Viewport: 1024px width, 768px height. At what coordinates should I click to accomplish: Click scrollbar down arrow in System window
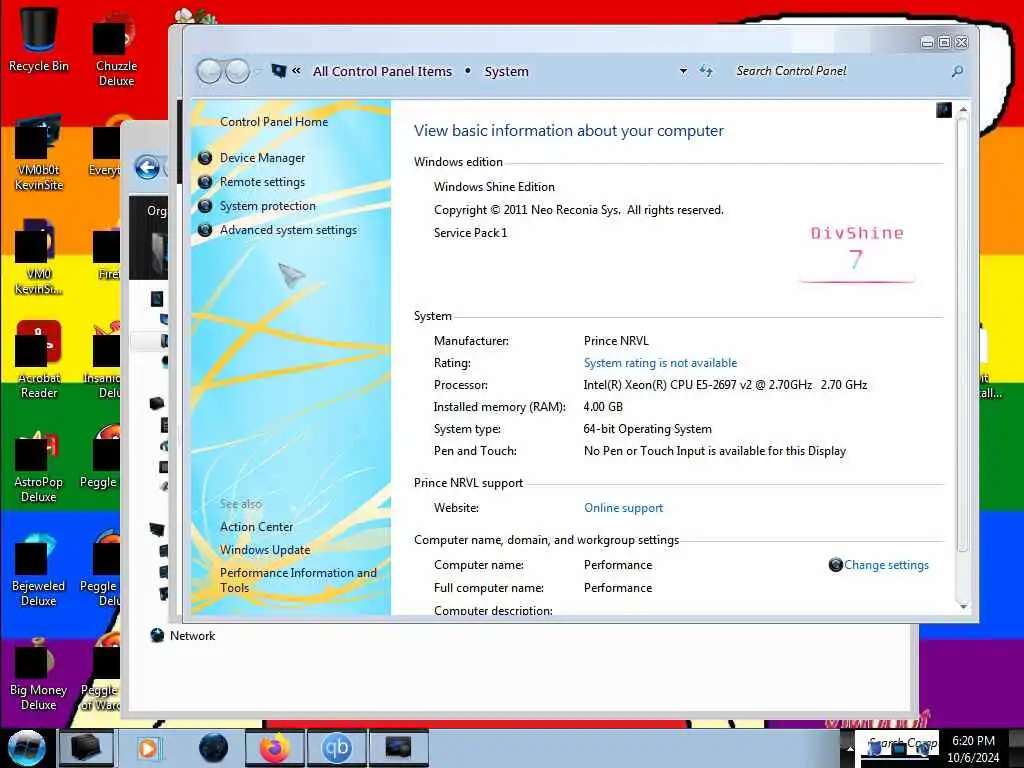pyautogui.click(x=963, y=606)
